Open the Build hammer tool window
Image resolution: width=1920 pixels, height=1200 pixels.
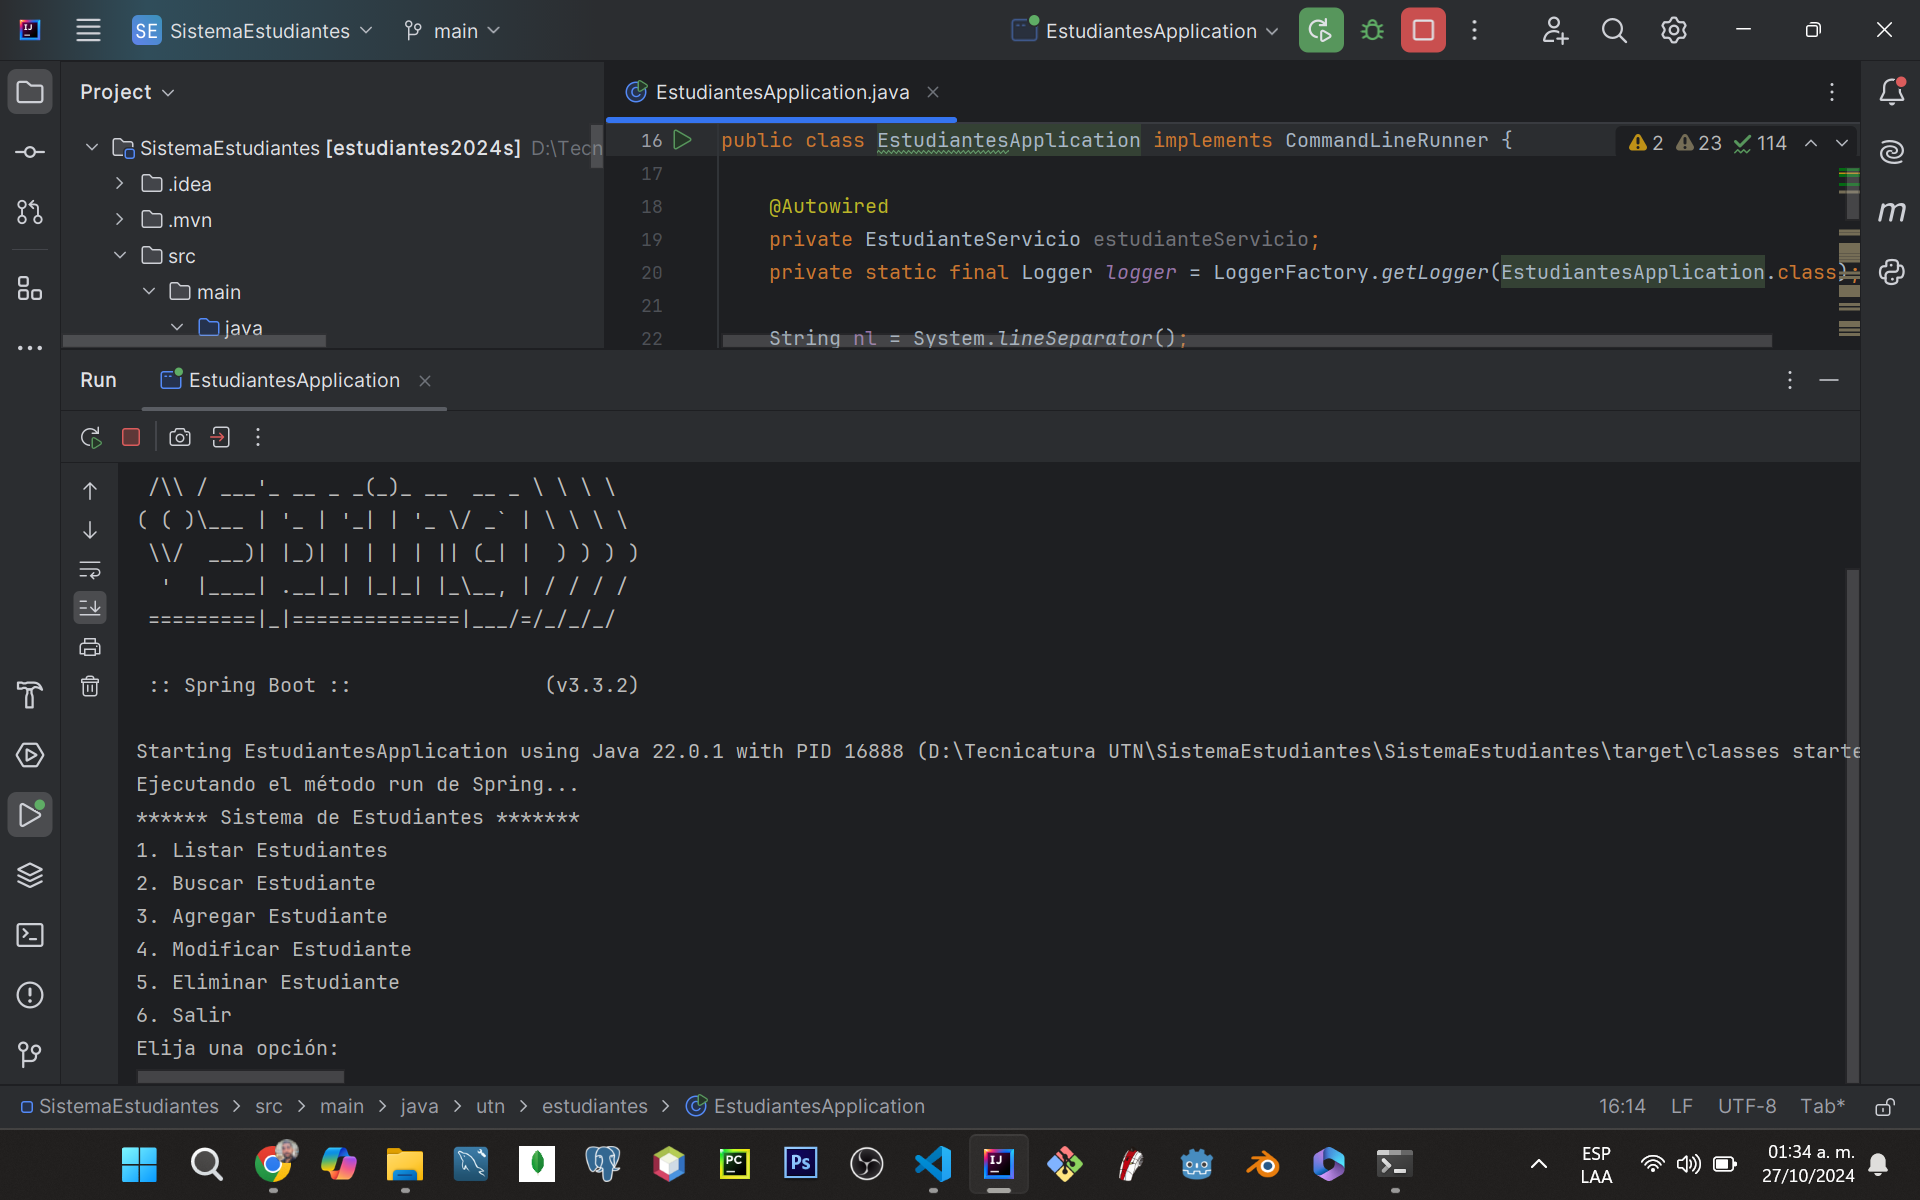tap(30, 695)
